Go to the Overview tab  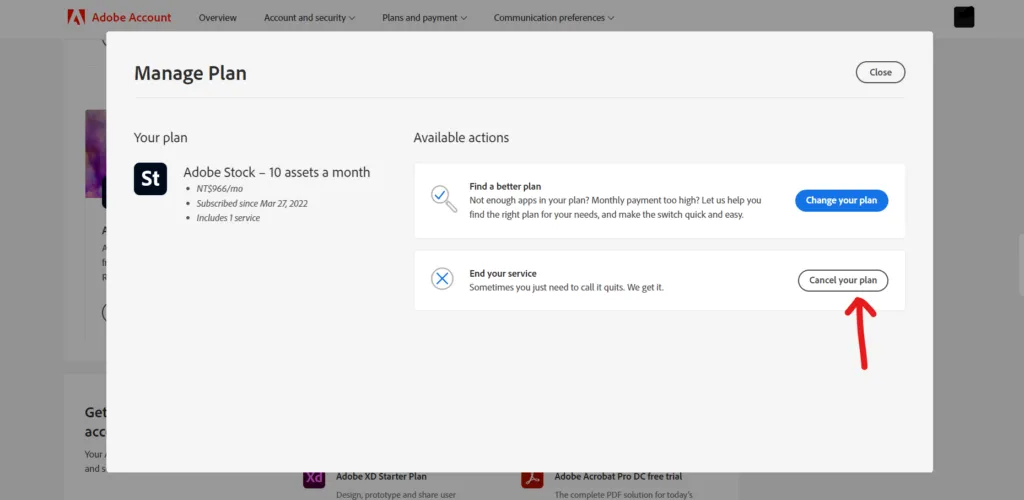pos(218,18)
